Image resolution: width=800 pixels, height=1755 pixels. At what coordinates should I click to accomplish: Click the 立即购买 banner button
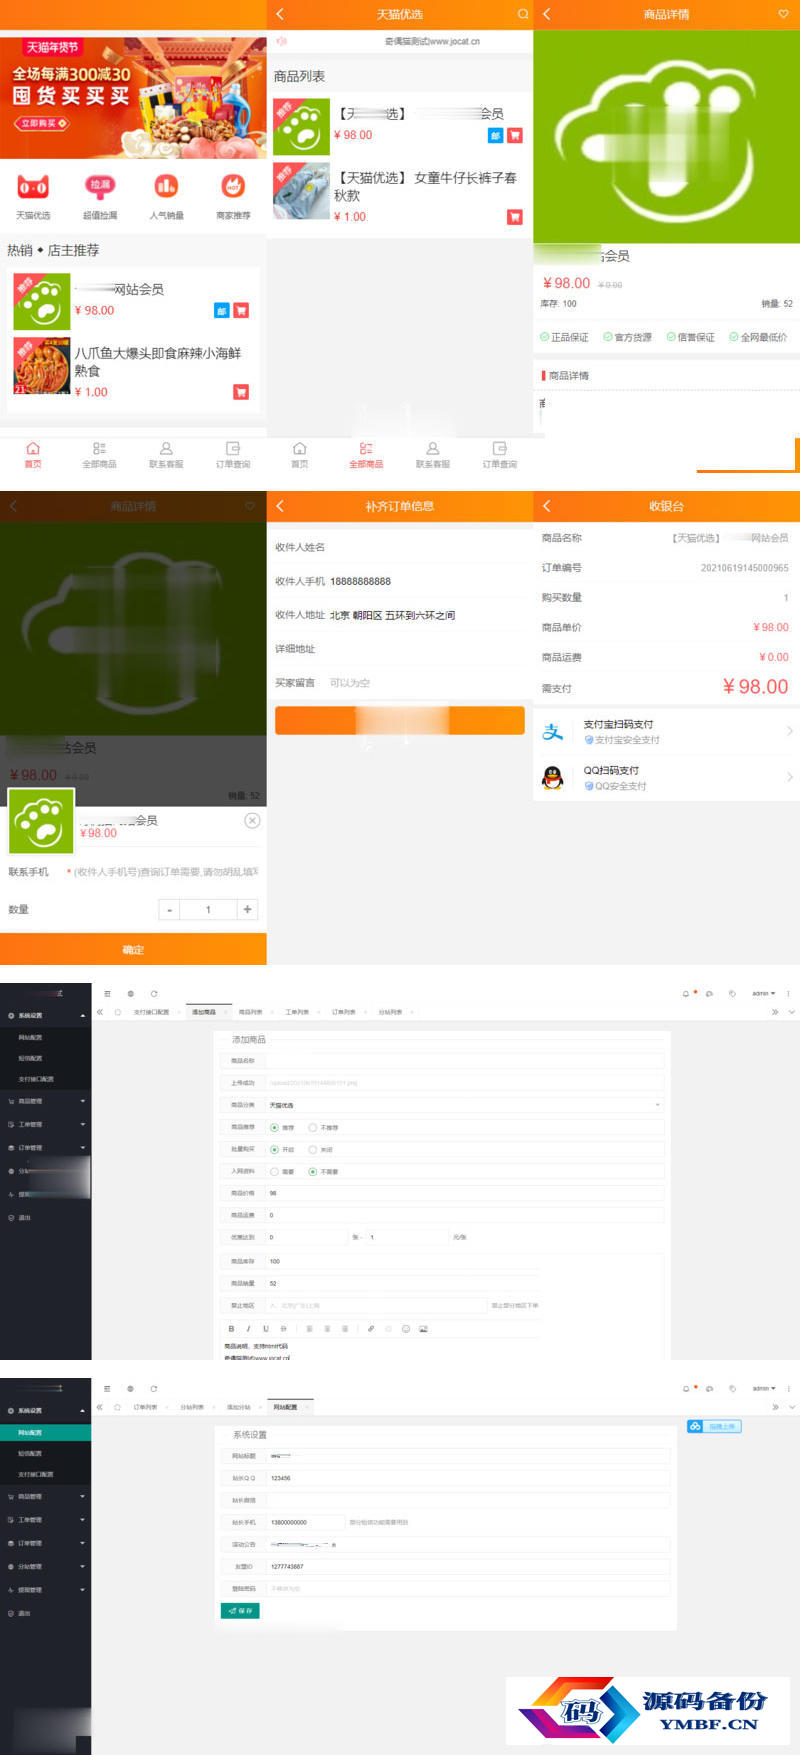click(42, 123)
